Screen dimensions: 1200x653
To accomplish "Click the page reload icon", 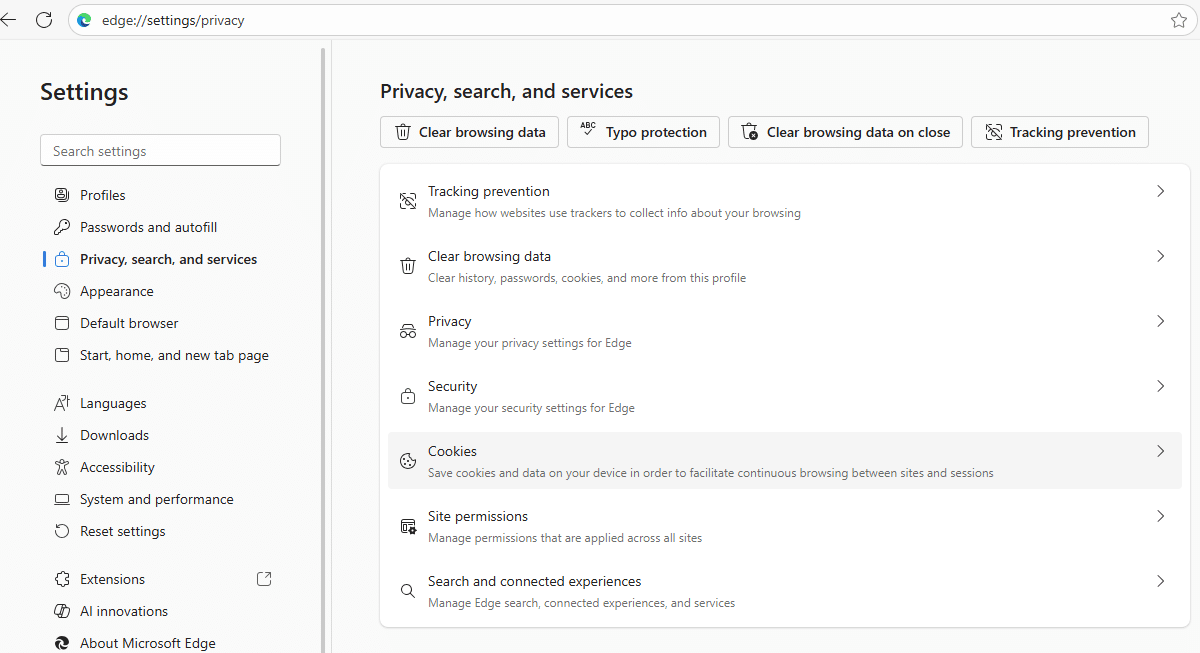I will 43,19.
